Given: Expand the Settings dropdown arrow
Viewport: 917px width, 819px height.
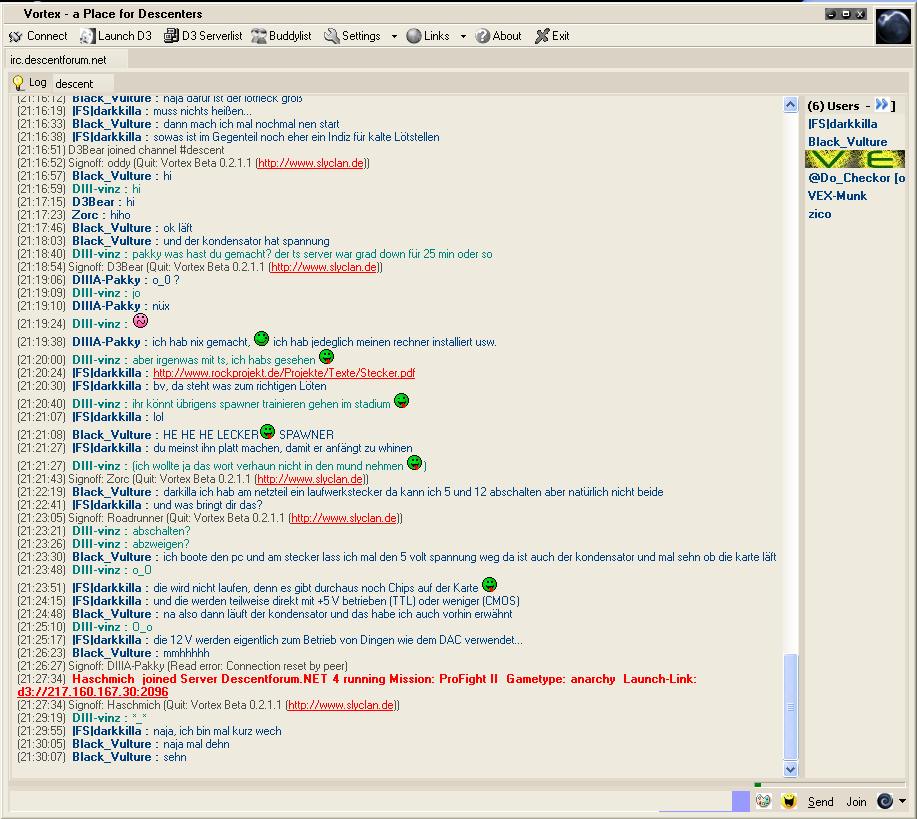Looking at the screenshot, I should point(394,37).
